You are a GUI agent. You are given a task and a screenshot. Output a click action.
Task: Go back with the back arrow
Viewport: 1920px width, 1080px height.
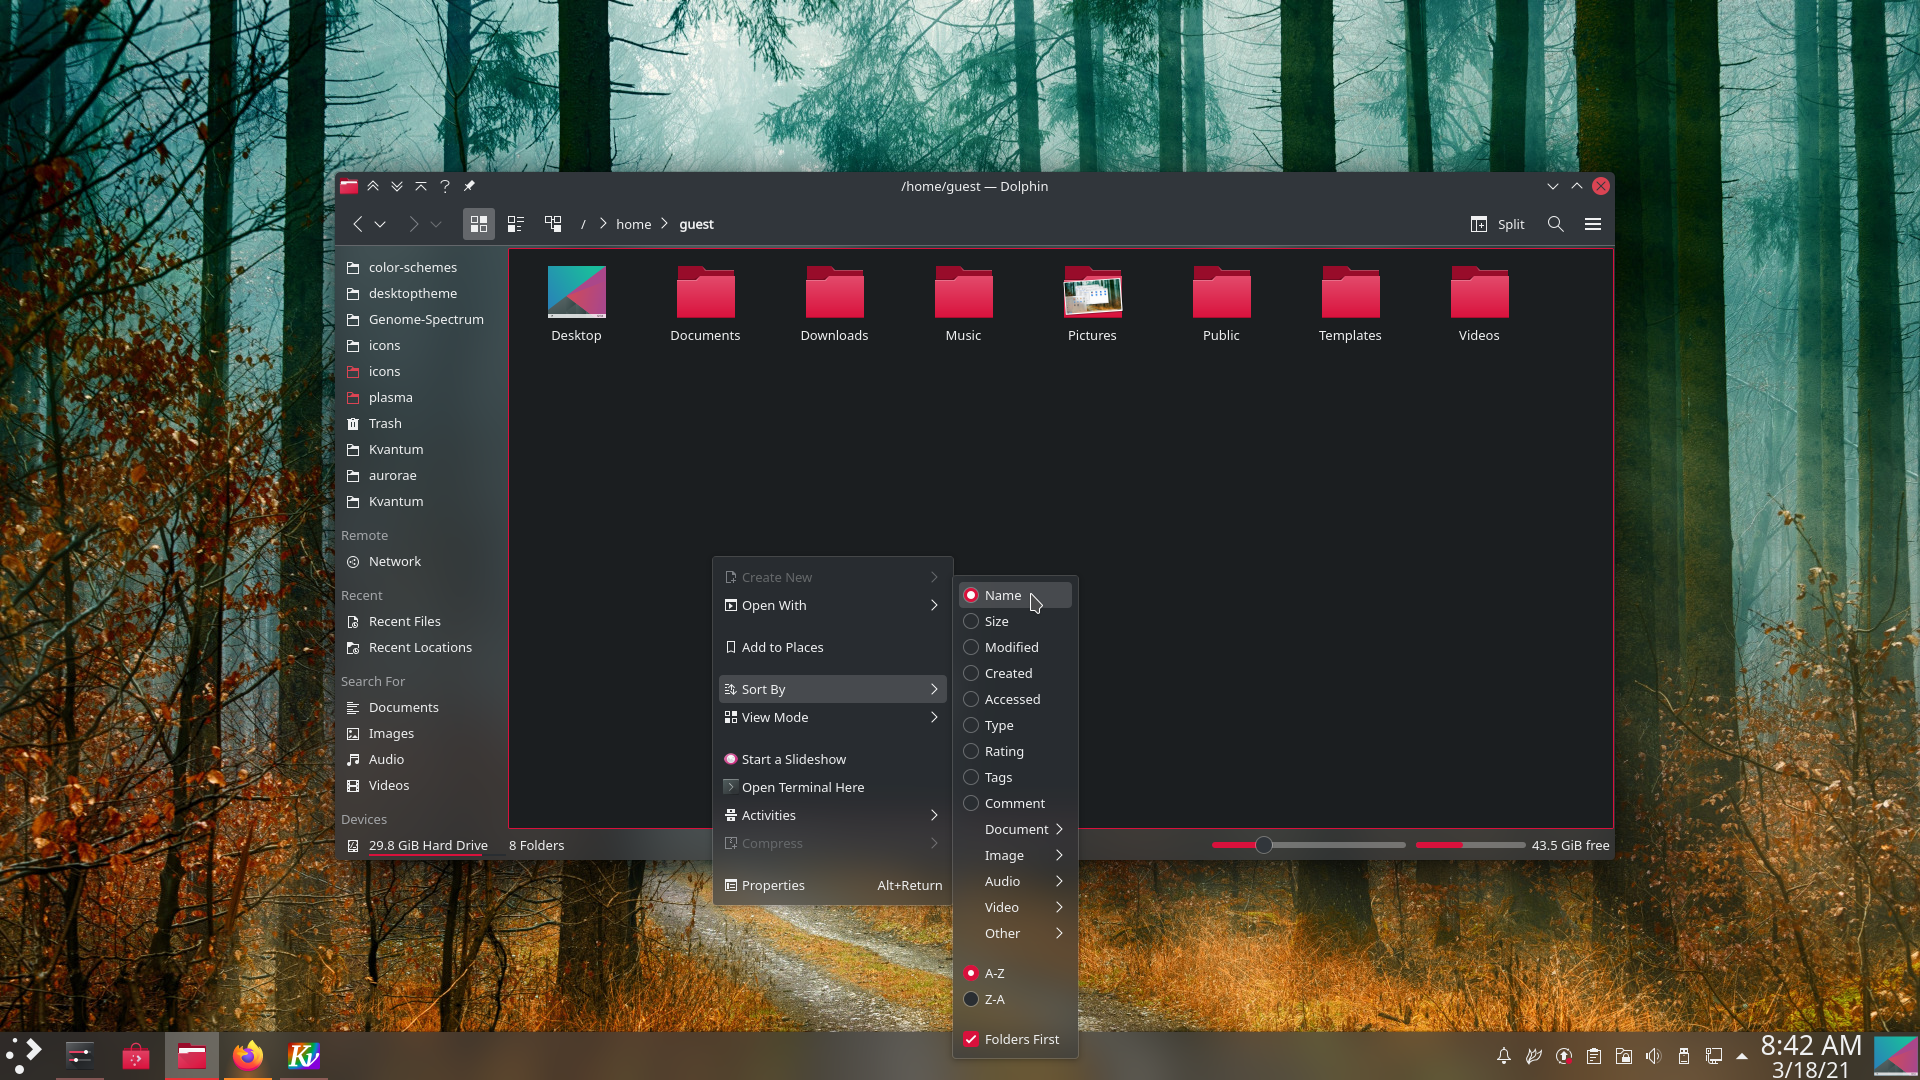click(357, 224)
